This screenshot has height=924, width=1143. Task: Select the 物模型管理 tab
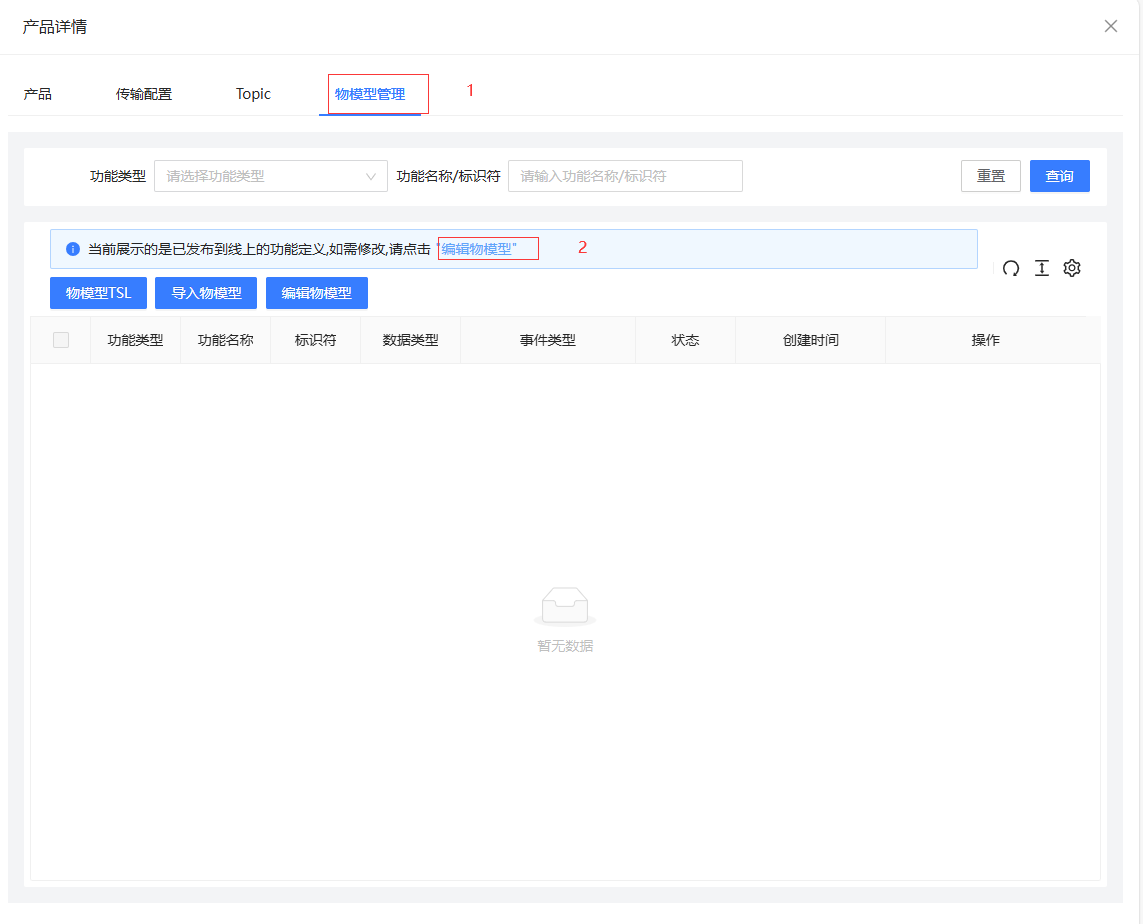370,94
